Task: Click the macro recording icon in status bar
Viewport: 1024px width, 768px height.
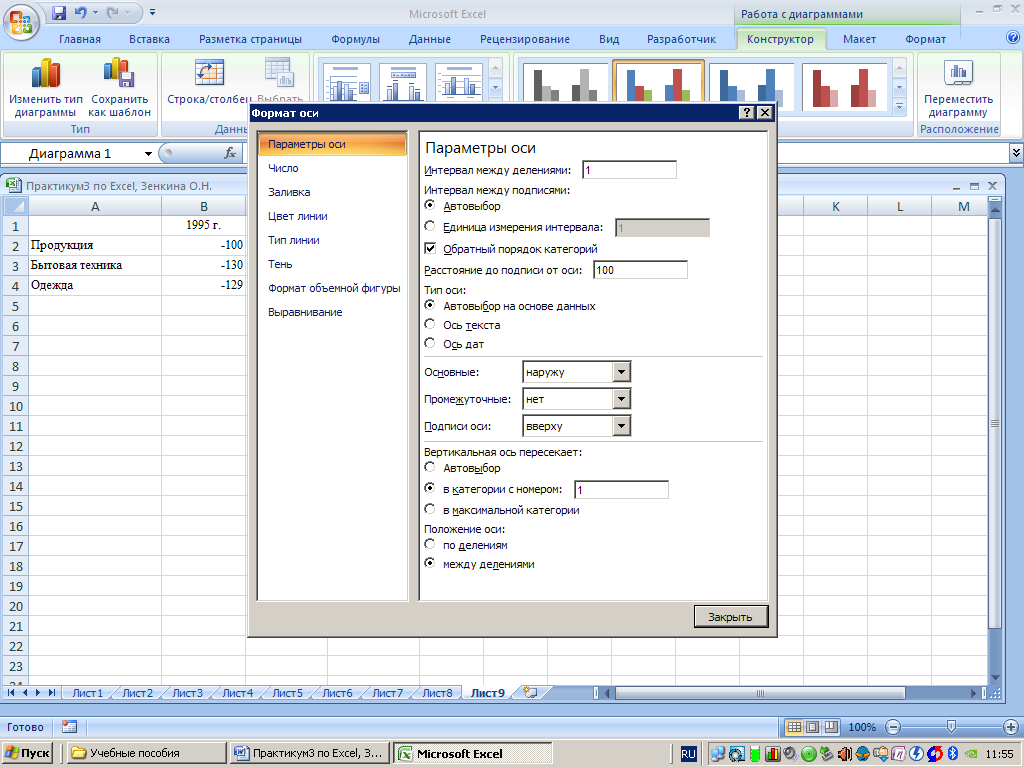Action: point(69,726)
